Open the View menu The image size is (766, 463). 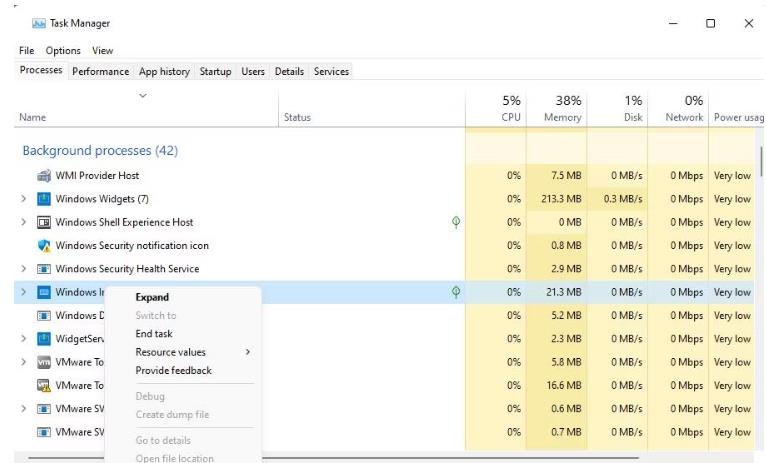coord(103,50)
